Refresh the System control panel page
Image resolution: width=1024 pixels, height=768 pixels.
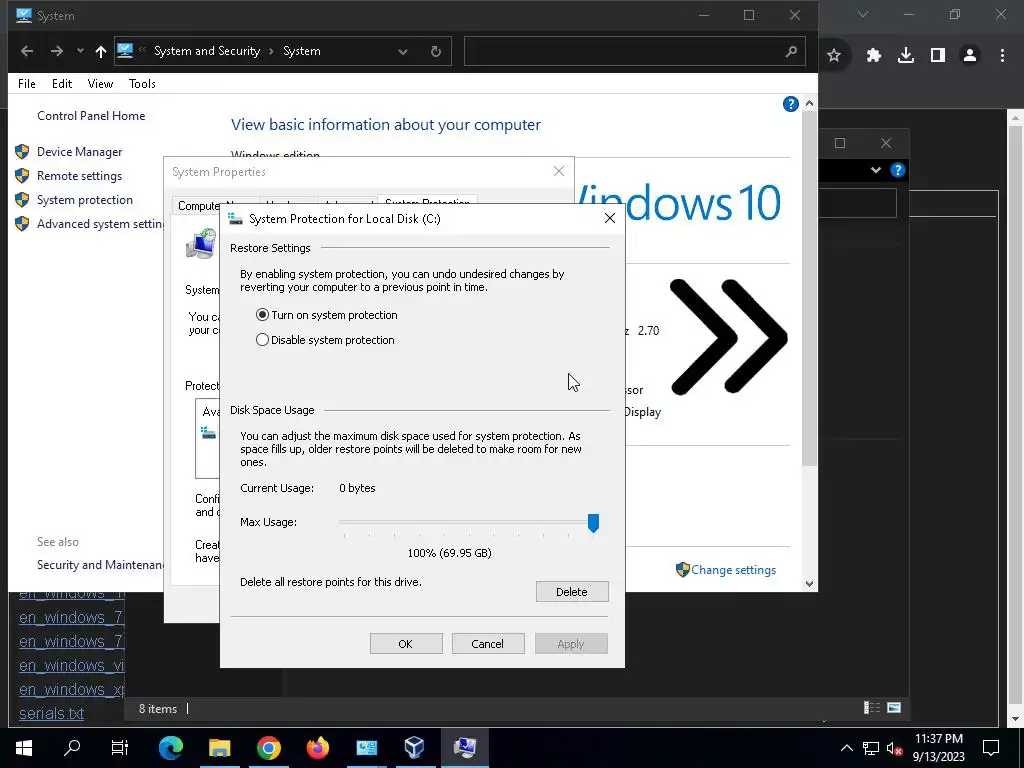tap(436, 52)
